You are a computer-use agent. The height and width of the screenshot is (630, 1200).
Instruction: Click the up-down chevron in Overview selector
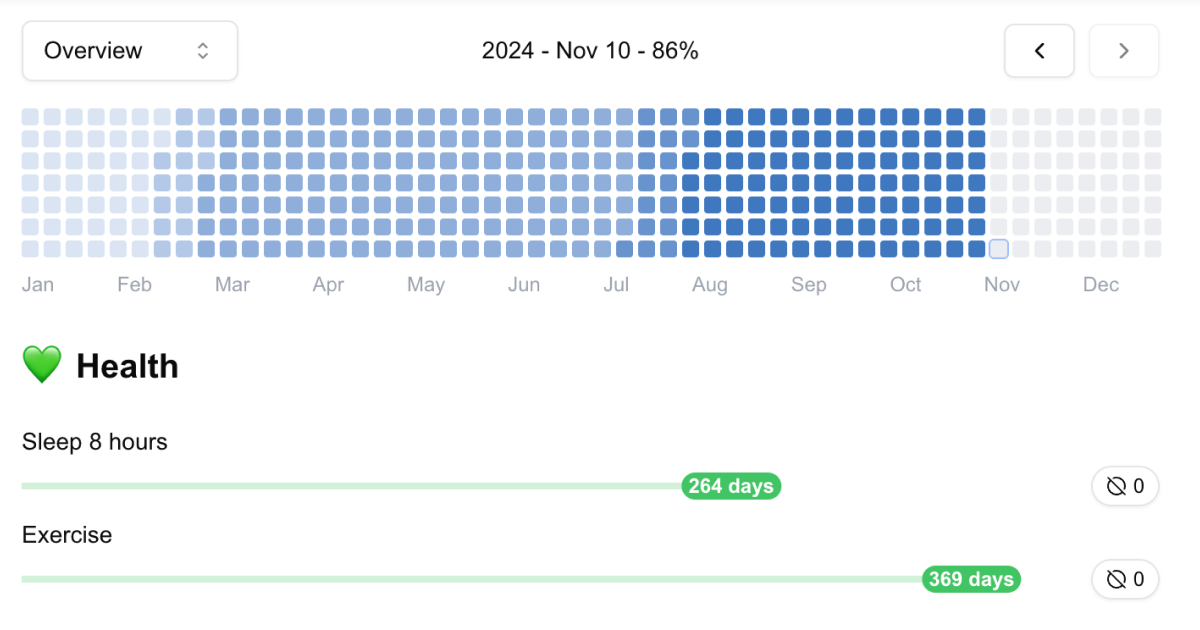(203, 51)
